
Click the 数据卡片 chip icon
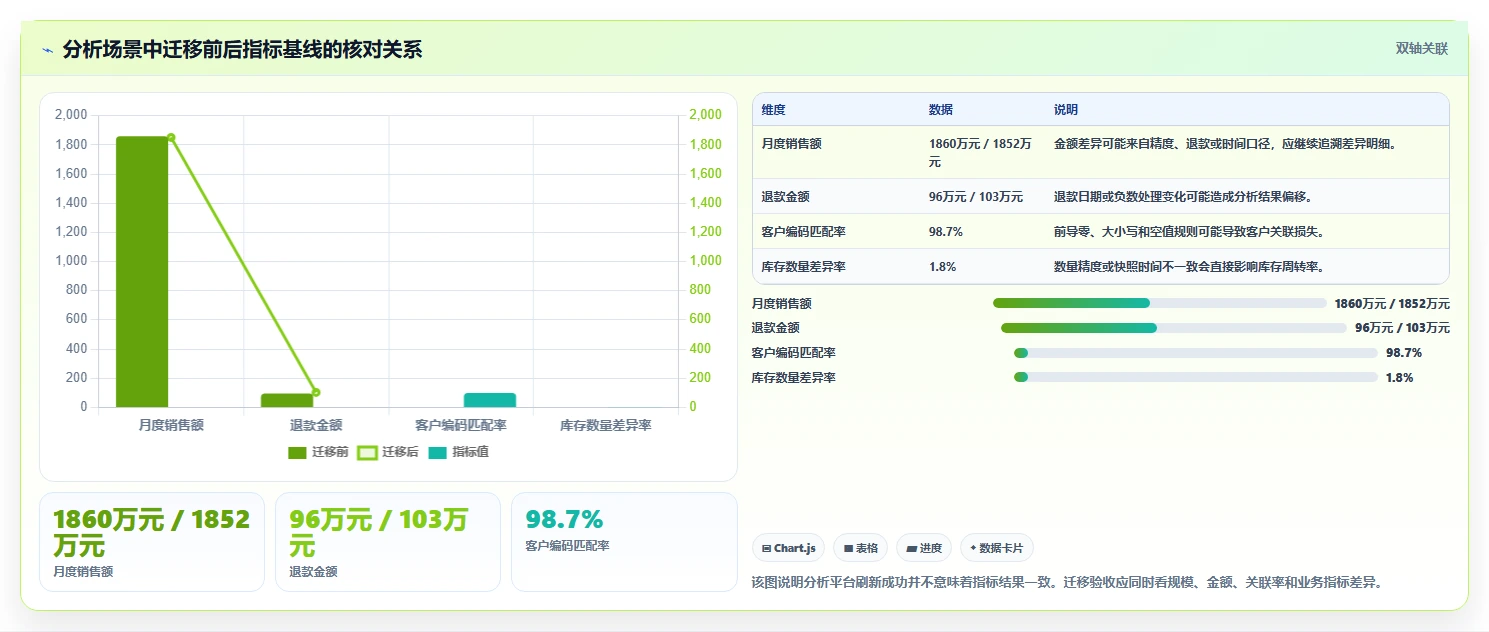pos(973,548)
